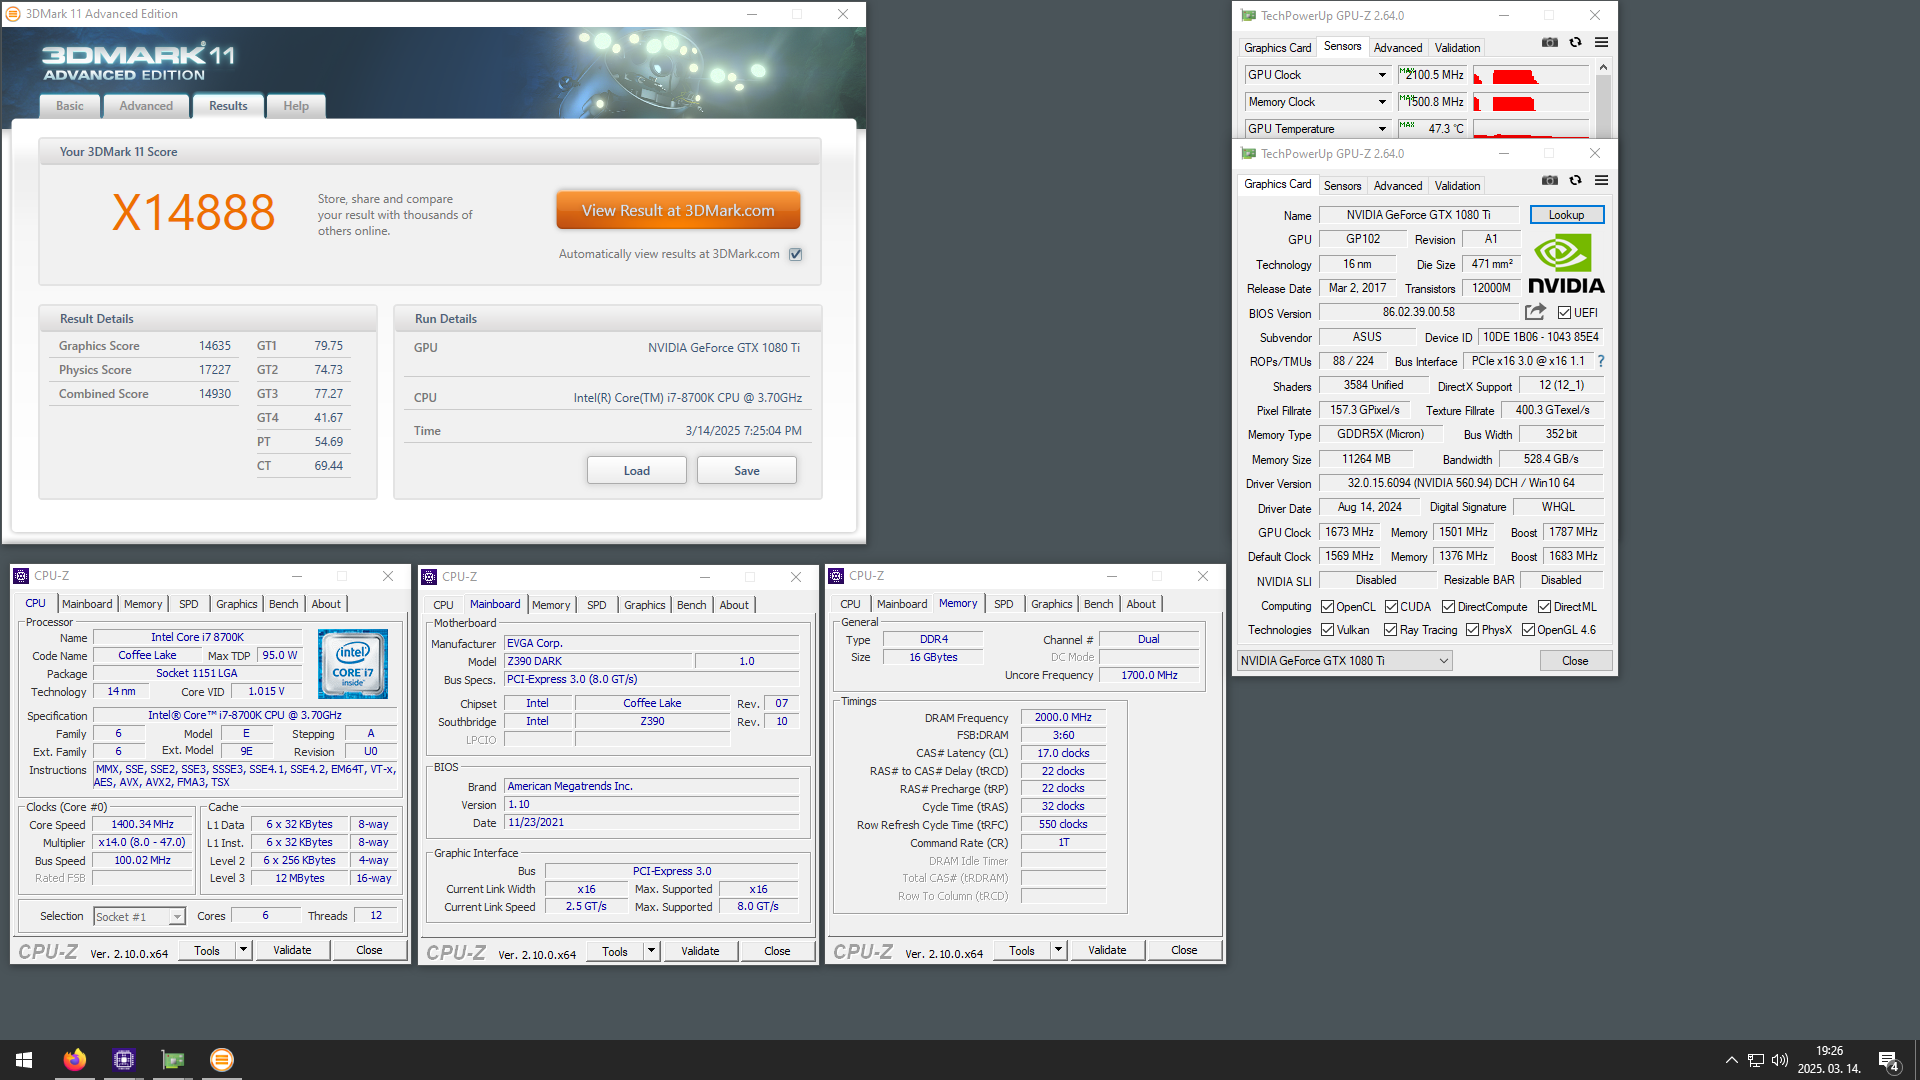Click the Lookup button in GPU-Z

pyautogui.click(x=1566, y=215)
